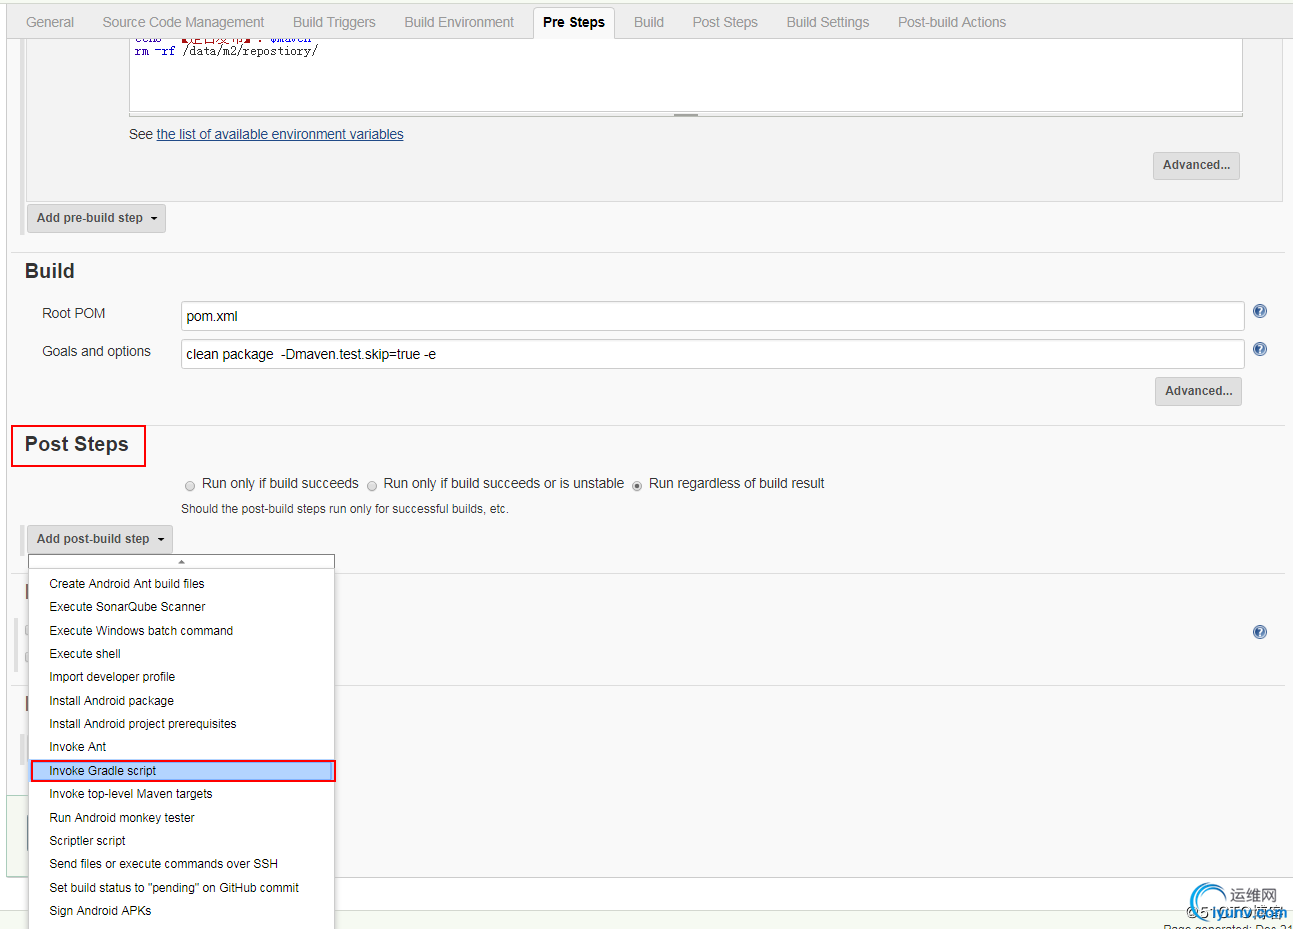Select Set build status pending on GitHub commit

[182, 888]
